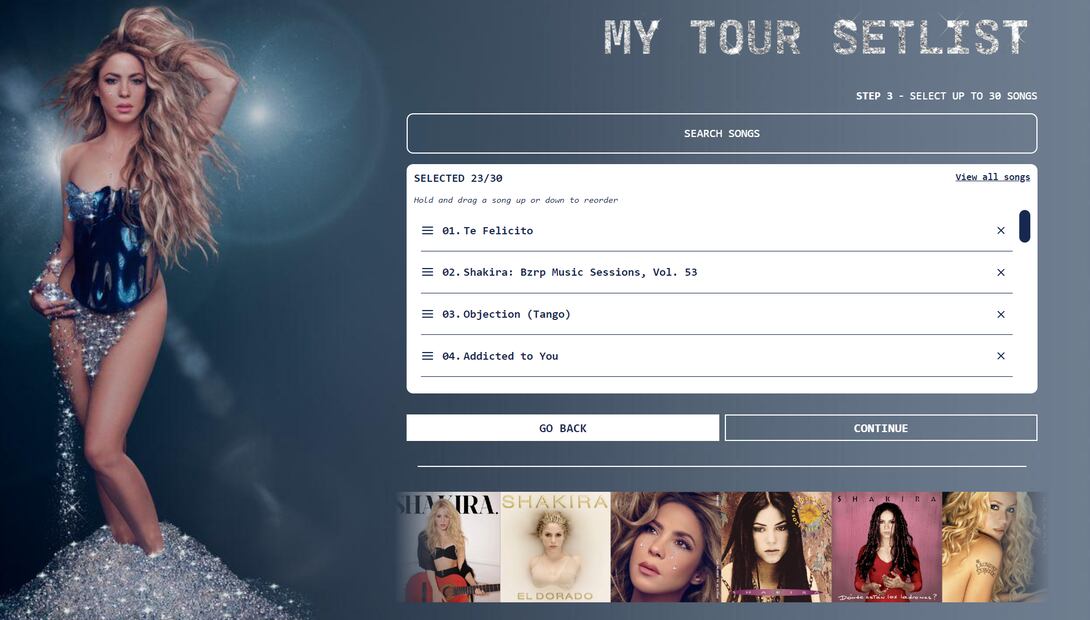Select the close-up face album cover with tears
This screenshot has height=620, width=1090.
[x=666, y=547]
